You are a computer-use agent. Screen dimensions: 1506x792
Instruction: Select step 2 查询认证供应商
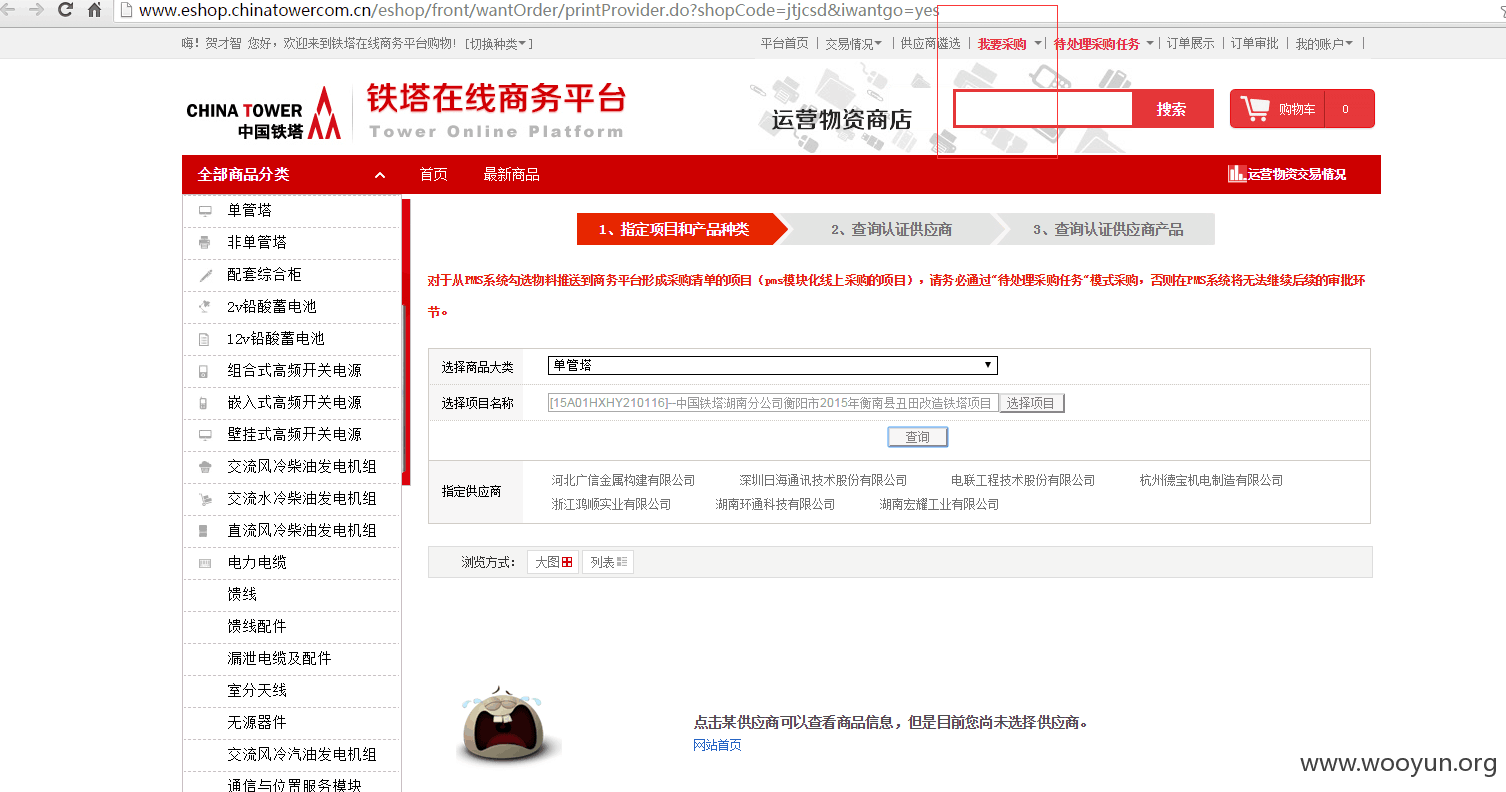tap(891, 229)
